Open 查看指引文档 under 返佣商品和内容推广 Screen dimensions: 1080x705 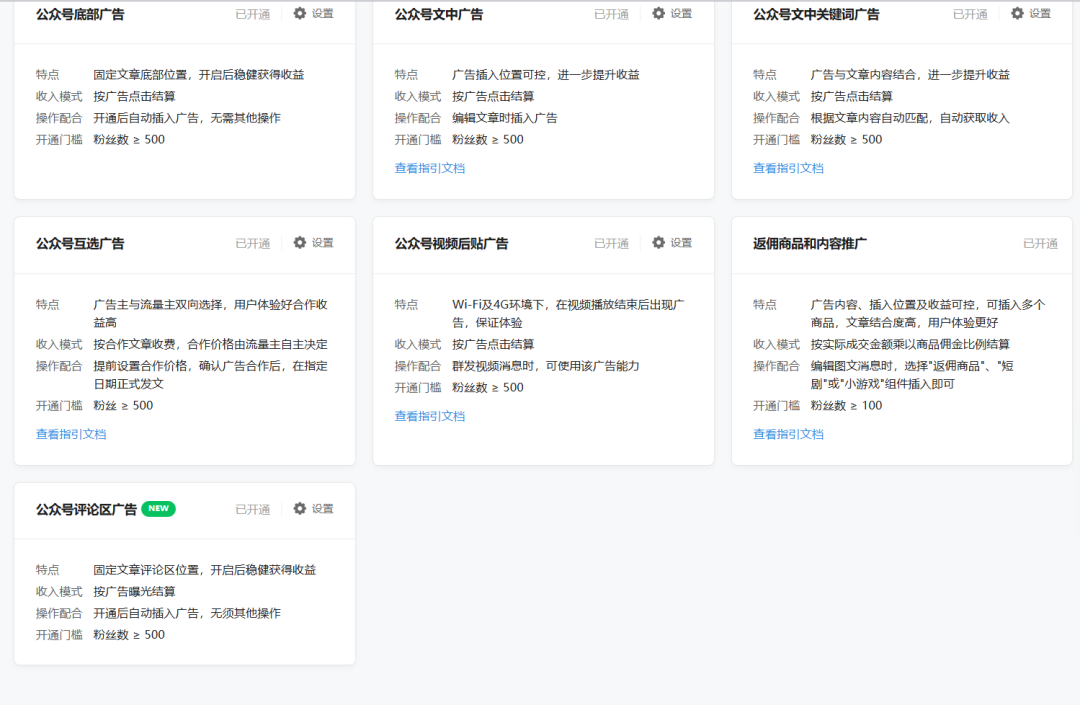[x=788, y=434]
